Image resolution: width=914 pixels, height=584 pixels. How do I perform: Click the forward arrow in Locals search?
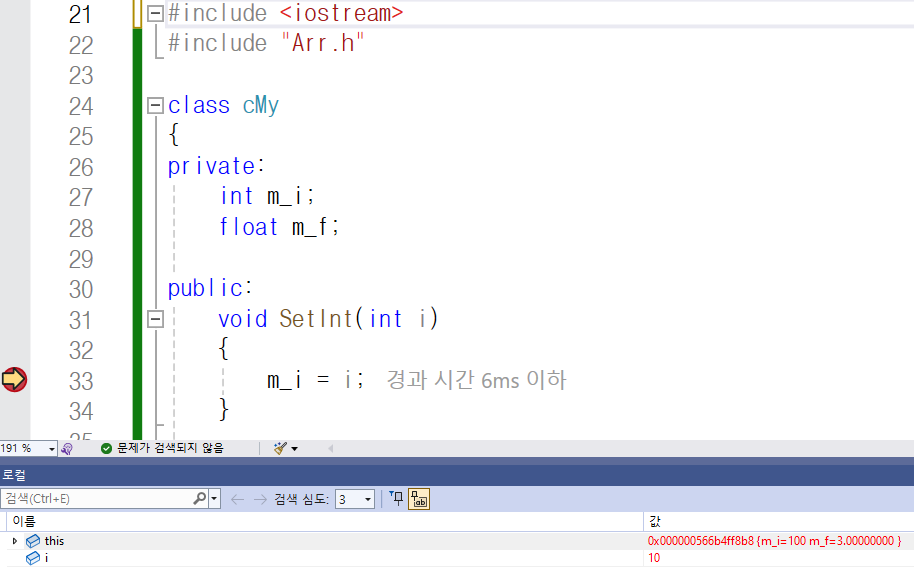click(x=260, y=499)
